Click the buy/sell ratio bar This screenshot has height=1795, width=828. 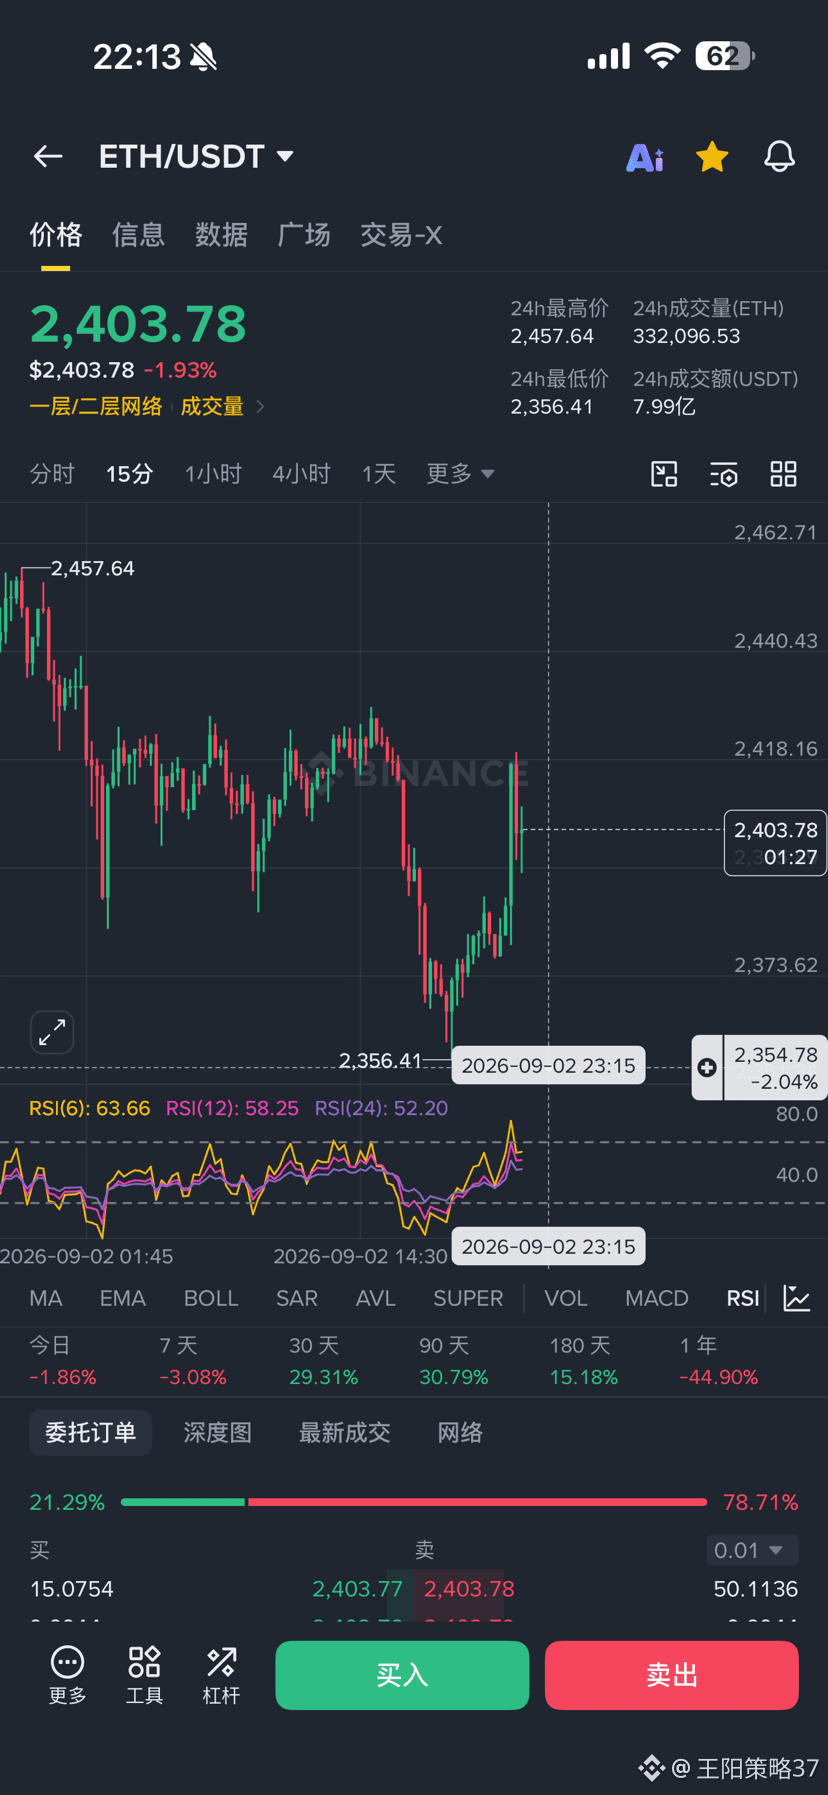point(414,1502)
